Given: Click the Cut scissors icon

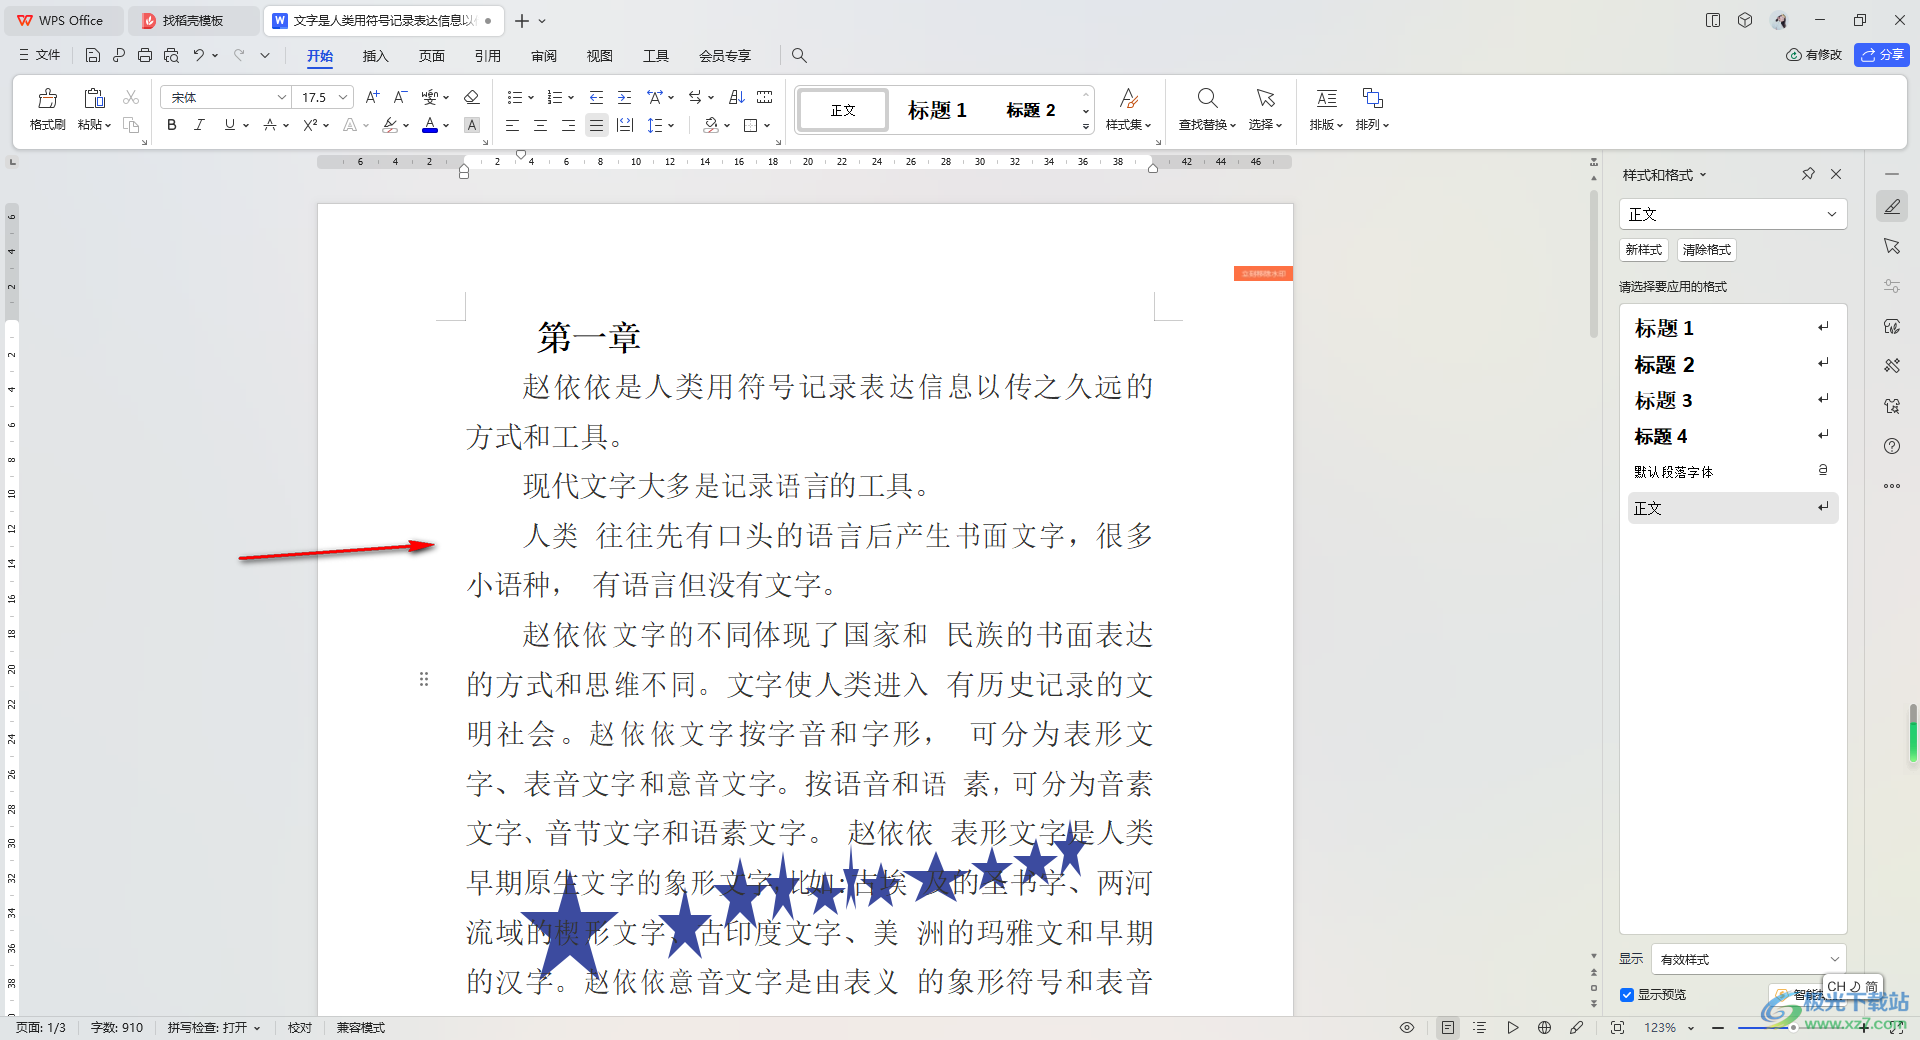Looking at the screenshot, I should click(x=131, y=97).
